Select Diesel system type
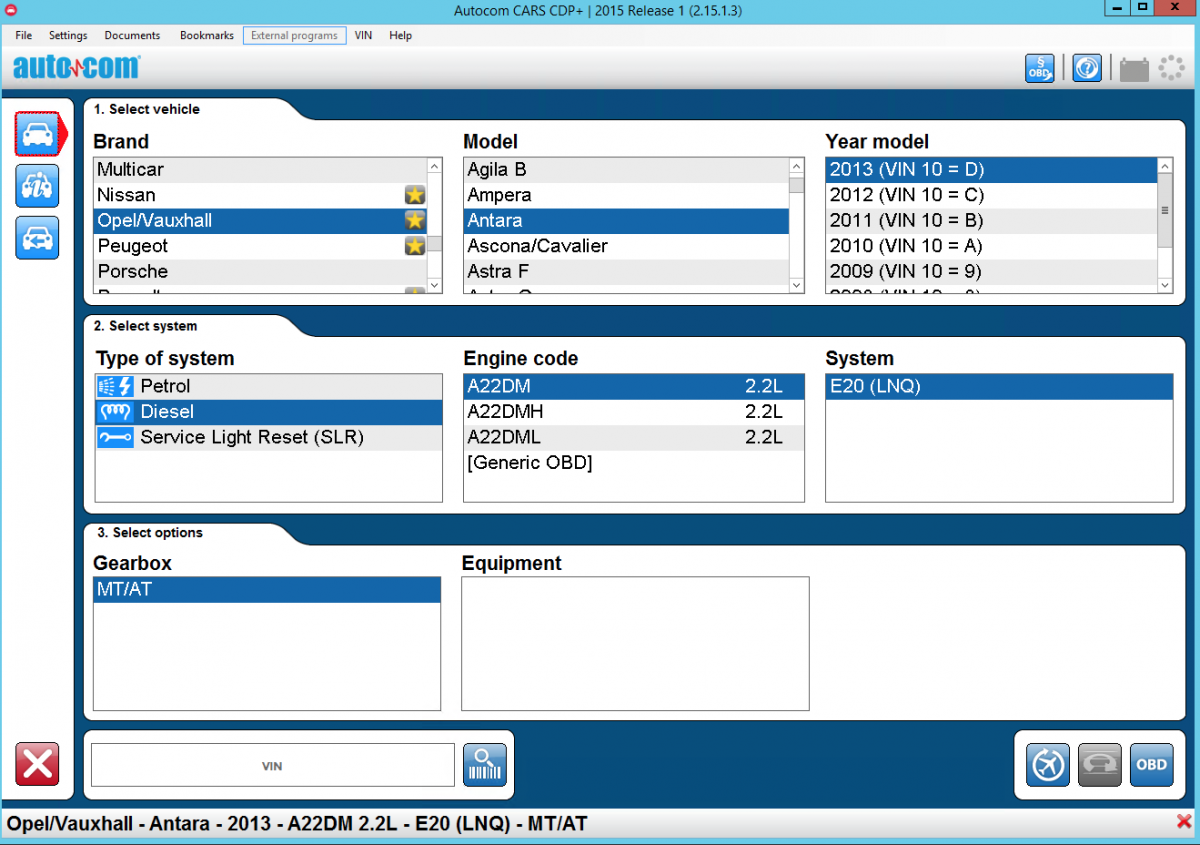The height and width of the screenshot is (845, 1200). coord(268,412)
